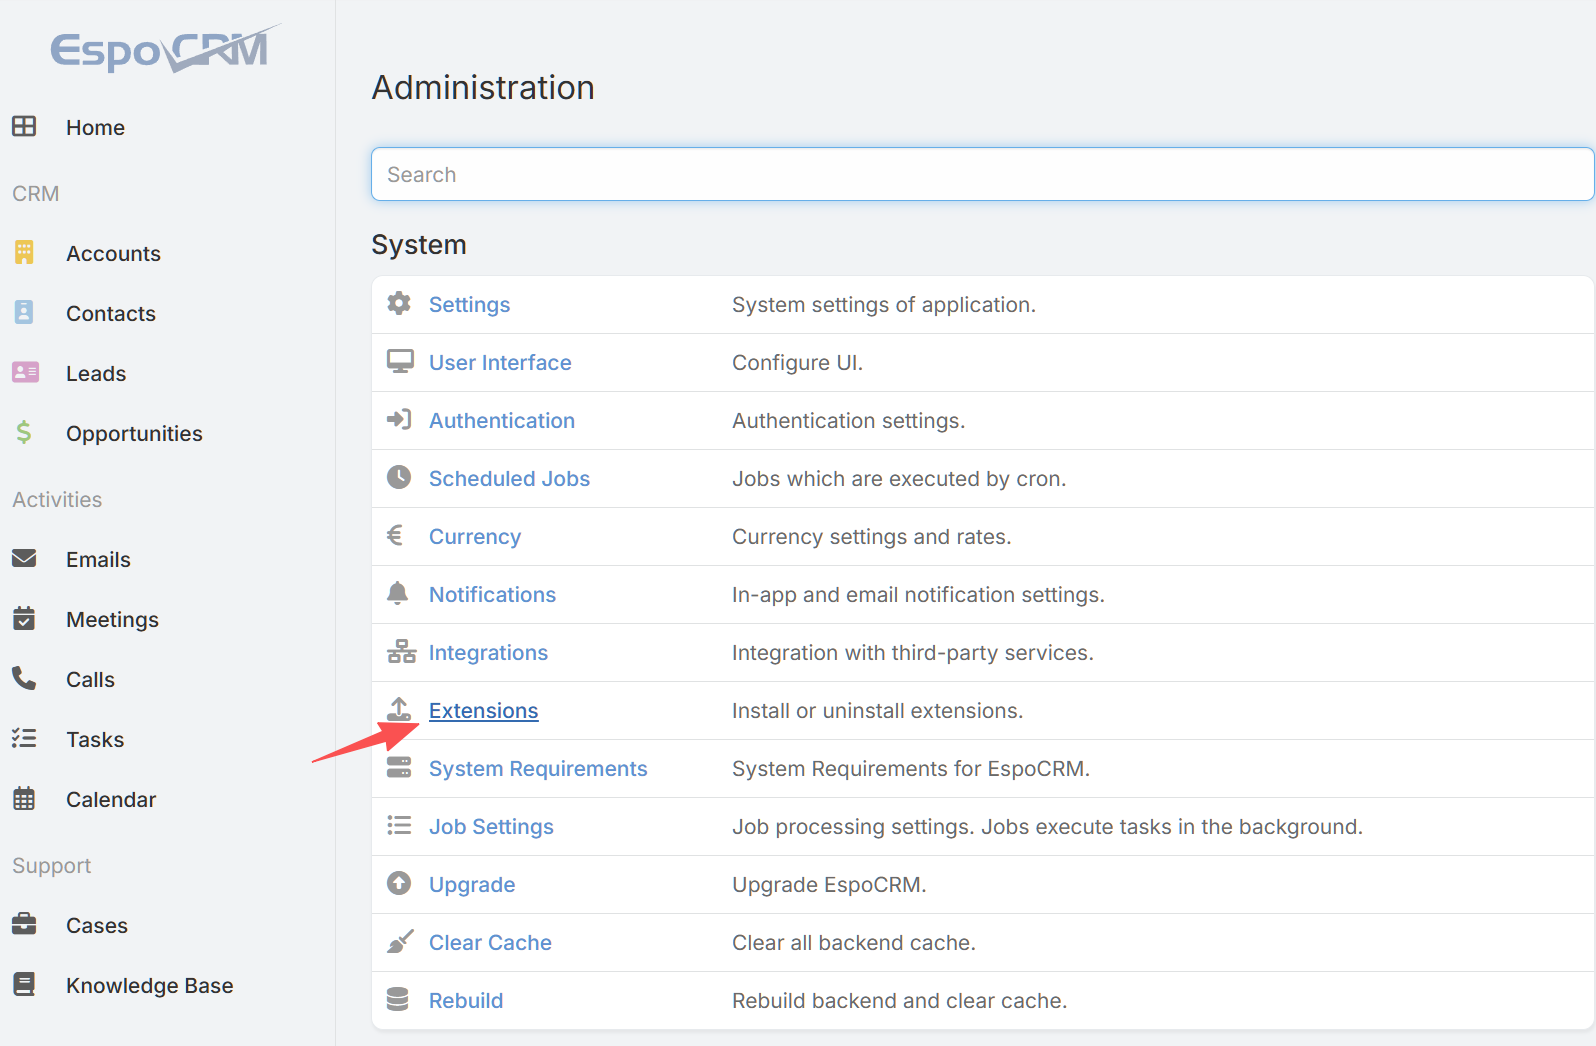Open Contacts from the sidebar
This screenshot has width=1596, height=1046.
click(111, 313)
